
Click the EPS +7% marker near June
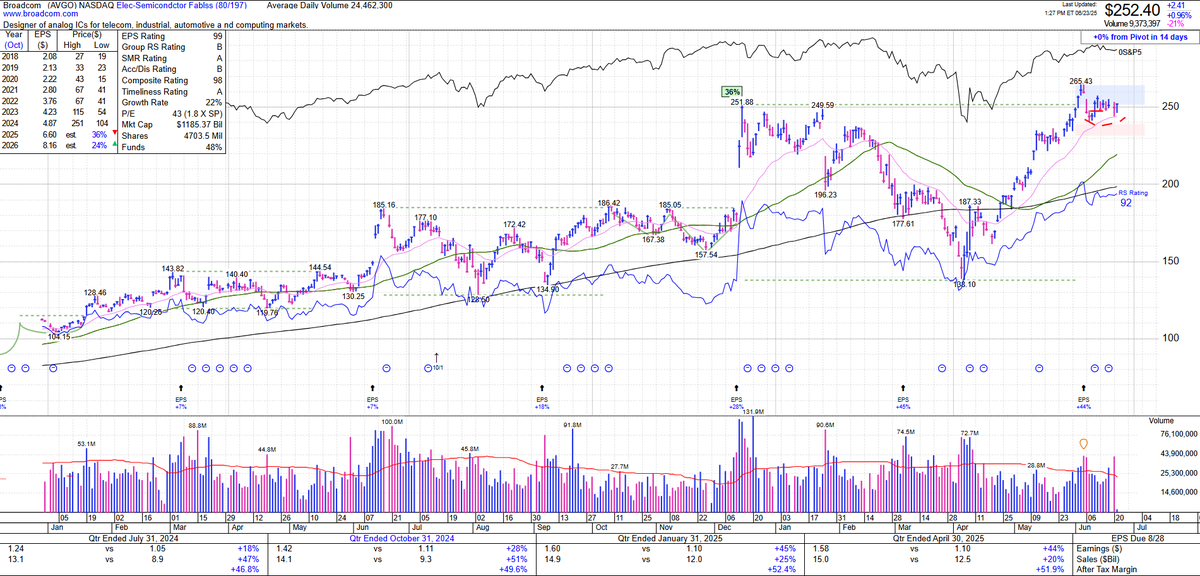[x=374, y=396]
